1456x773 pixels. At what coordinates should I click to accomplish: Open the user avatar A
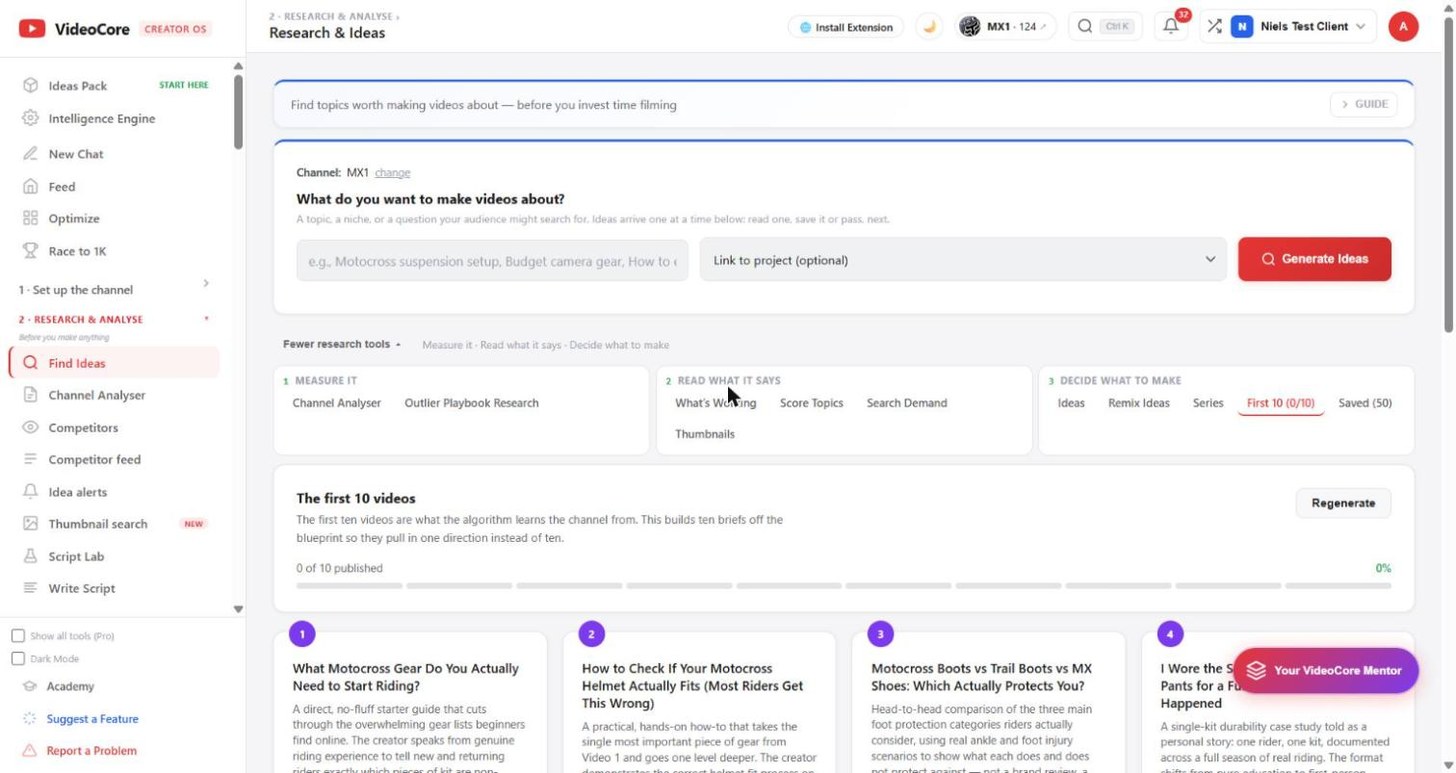(1403, 27)
